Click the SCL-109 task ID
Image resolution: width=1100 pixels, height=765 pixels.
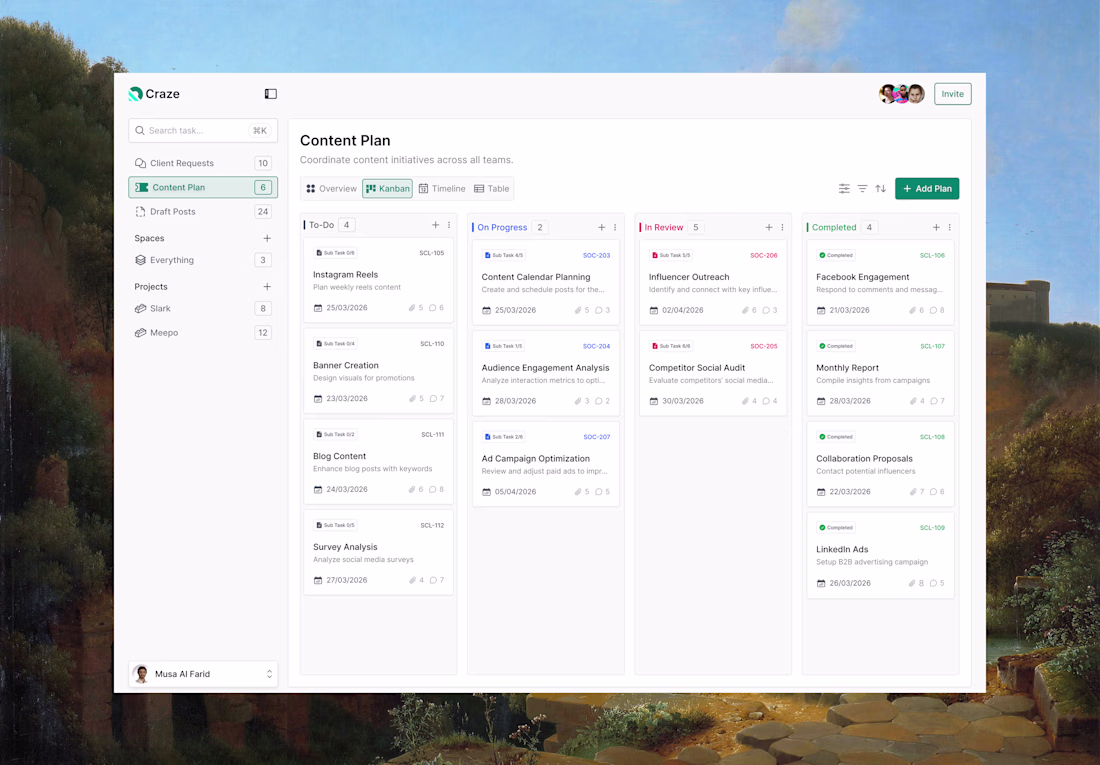point(932,528)
